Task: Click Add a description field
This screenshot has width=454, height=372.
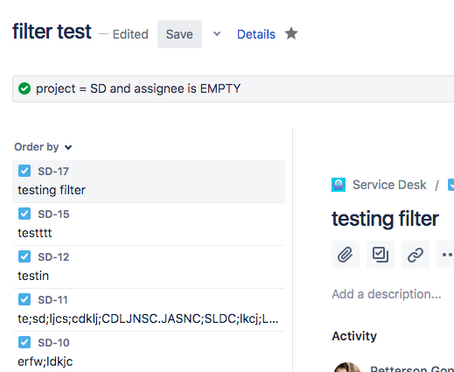Action: coord(386,294)
